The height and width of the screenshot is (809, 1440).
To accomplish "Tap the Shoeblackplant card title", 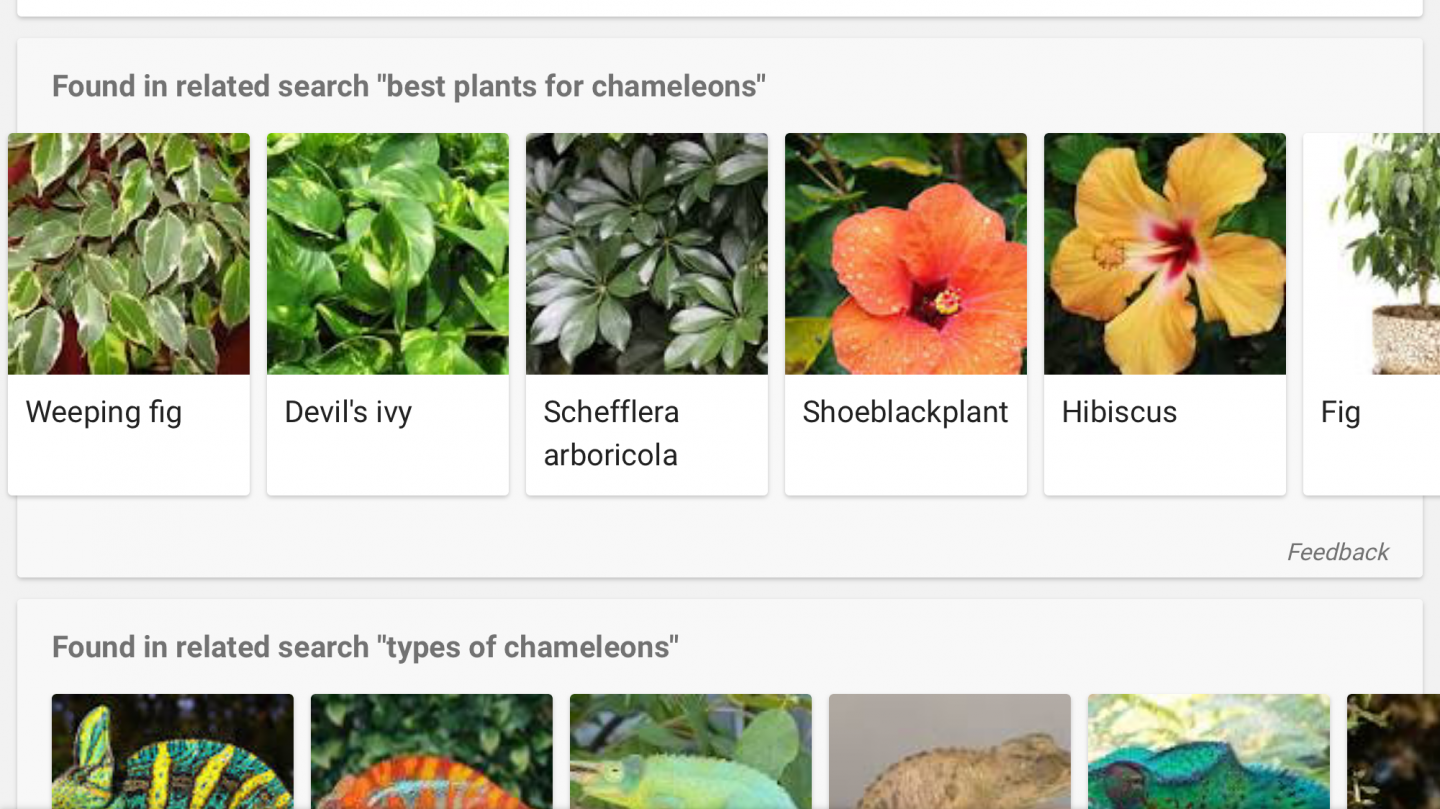I will point(905,412).
